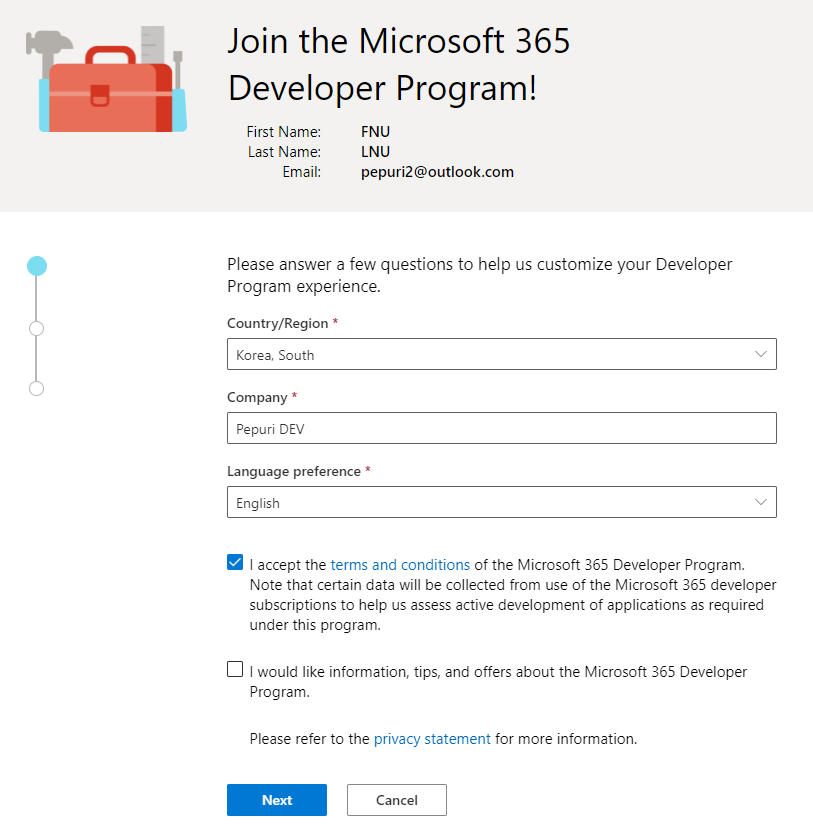Open the terms and conditions link
The image size is (813, 838).
[400, 565]
